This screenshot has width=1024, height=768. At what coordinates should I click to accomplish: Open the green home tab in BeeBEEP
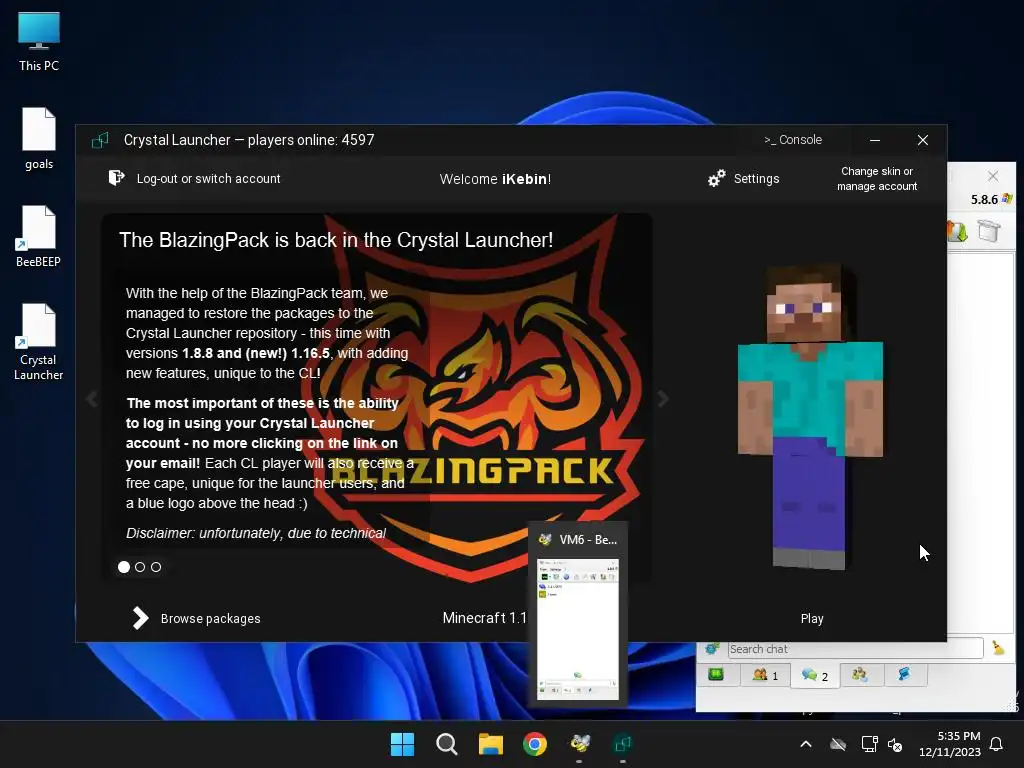point(716,675)
